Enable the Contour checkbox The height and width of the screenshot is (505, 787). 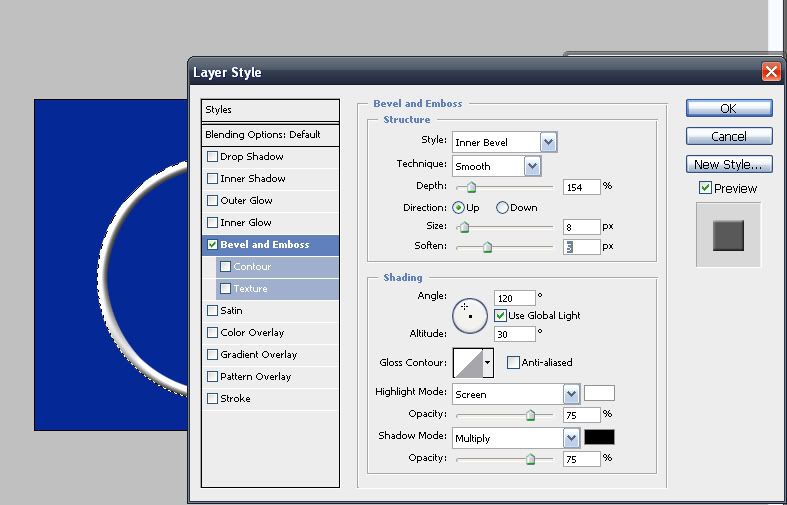225,267
